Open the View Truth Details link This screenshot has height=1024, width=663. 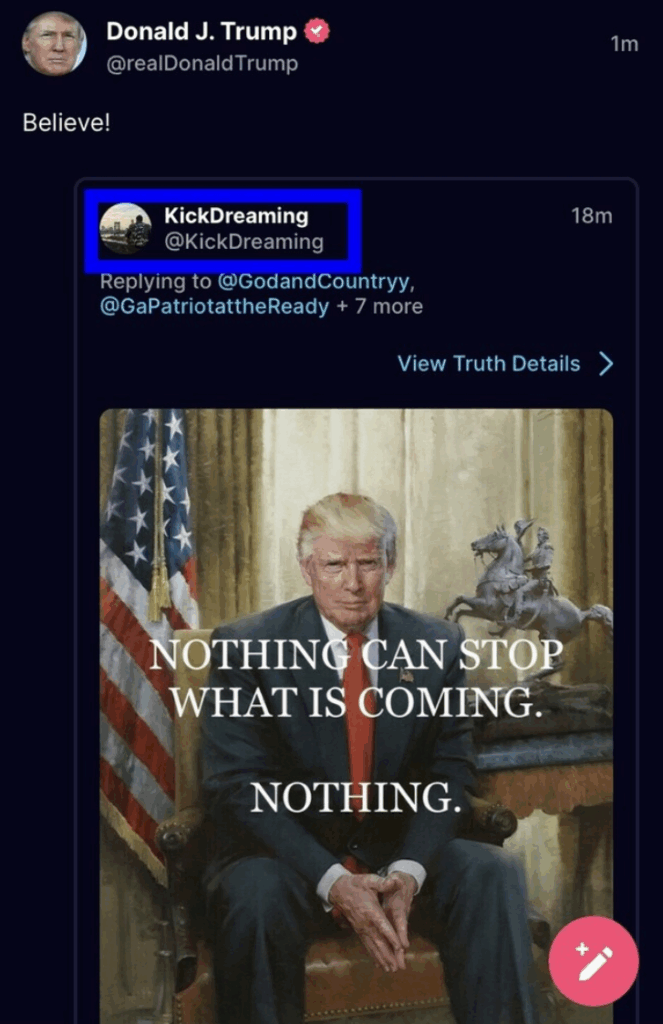click(x=489, y=364)
